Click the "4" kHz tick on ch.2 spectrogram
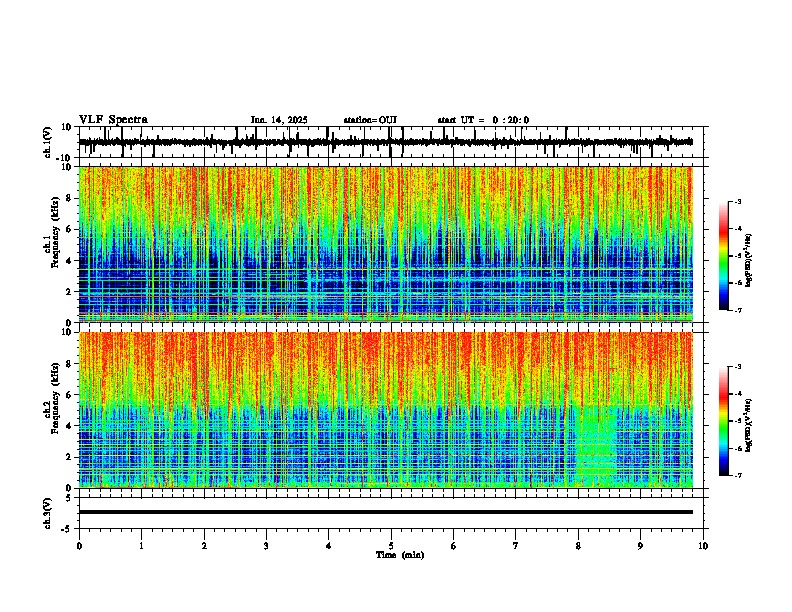The width and height of the screenshot is (792, 612). (x=70, y=426)
